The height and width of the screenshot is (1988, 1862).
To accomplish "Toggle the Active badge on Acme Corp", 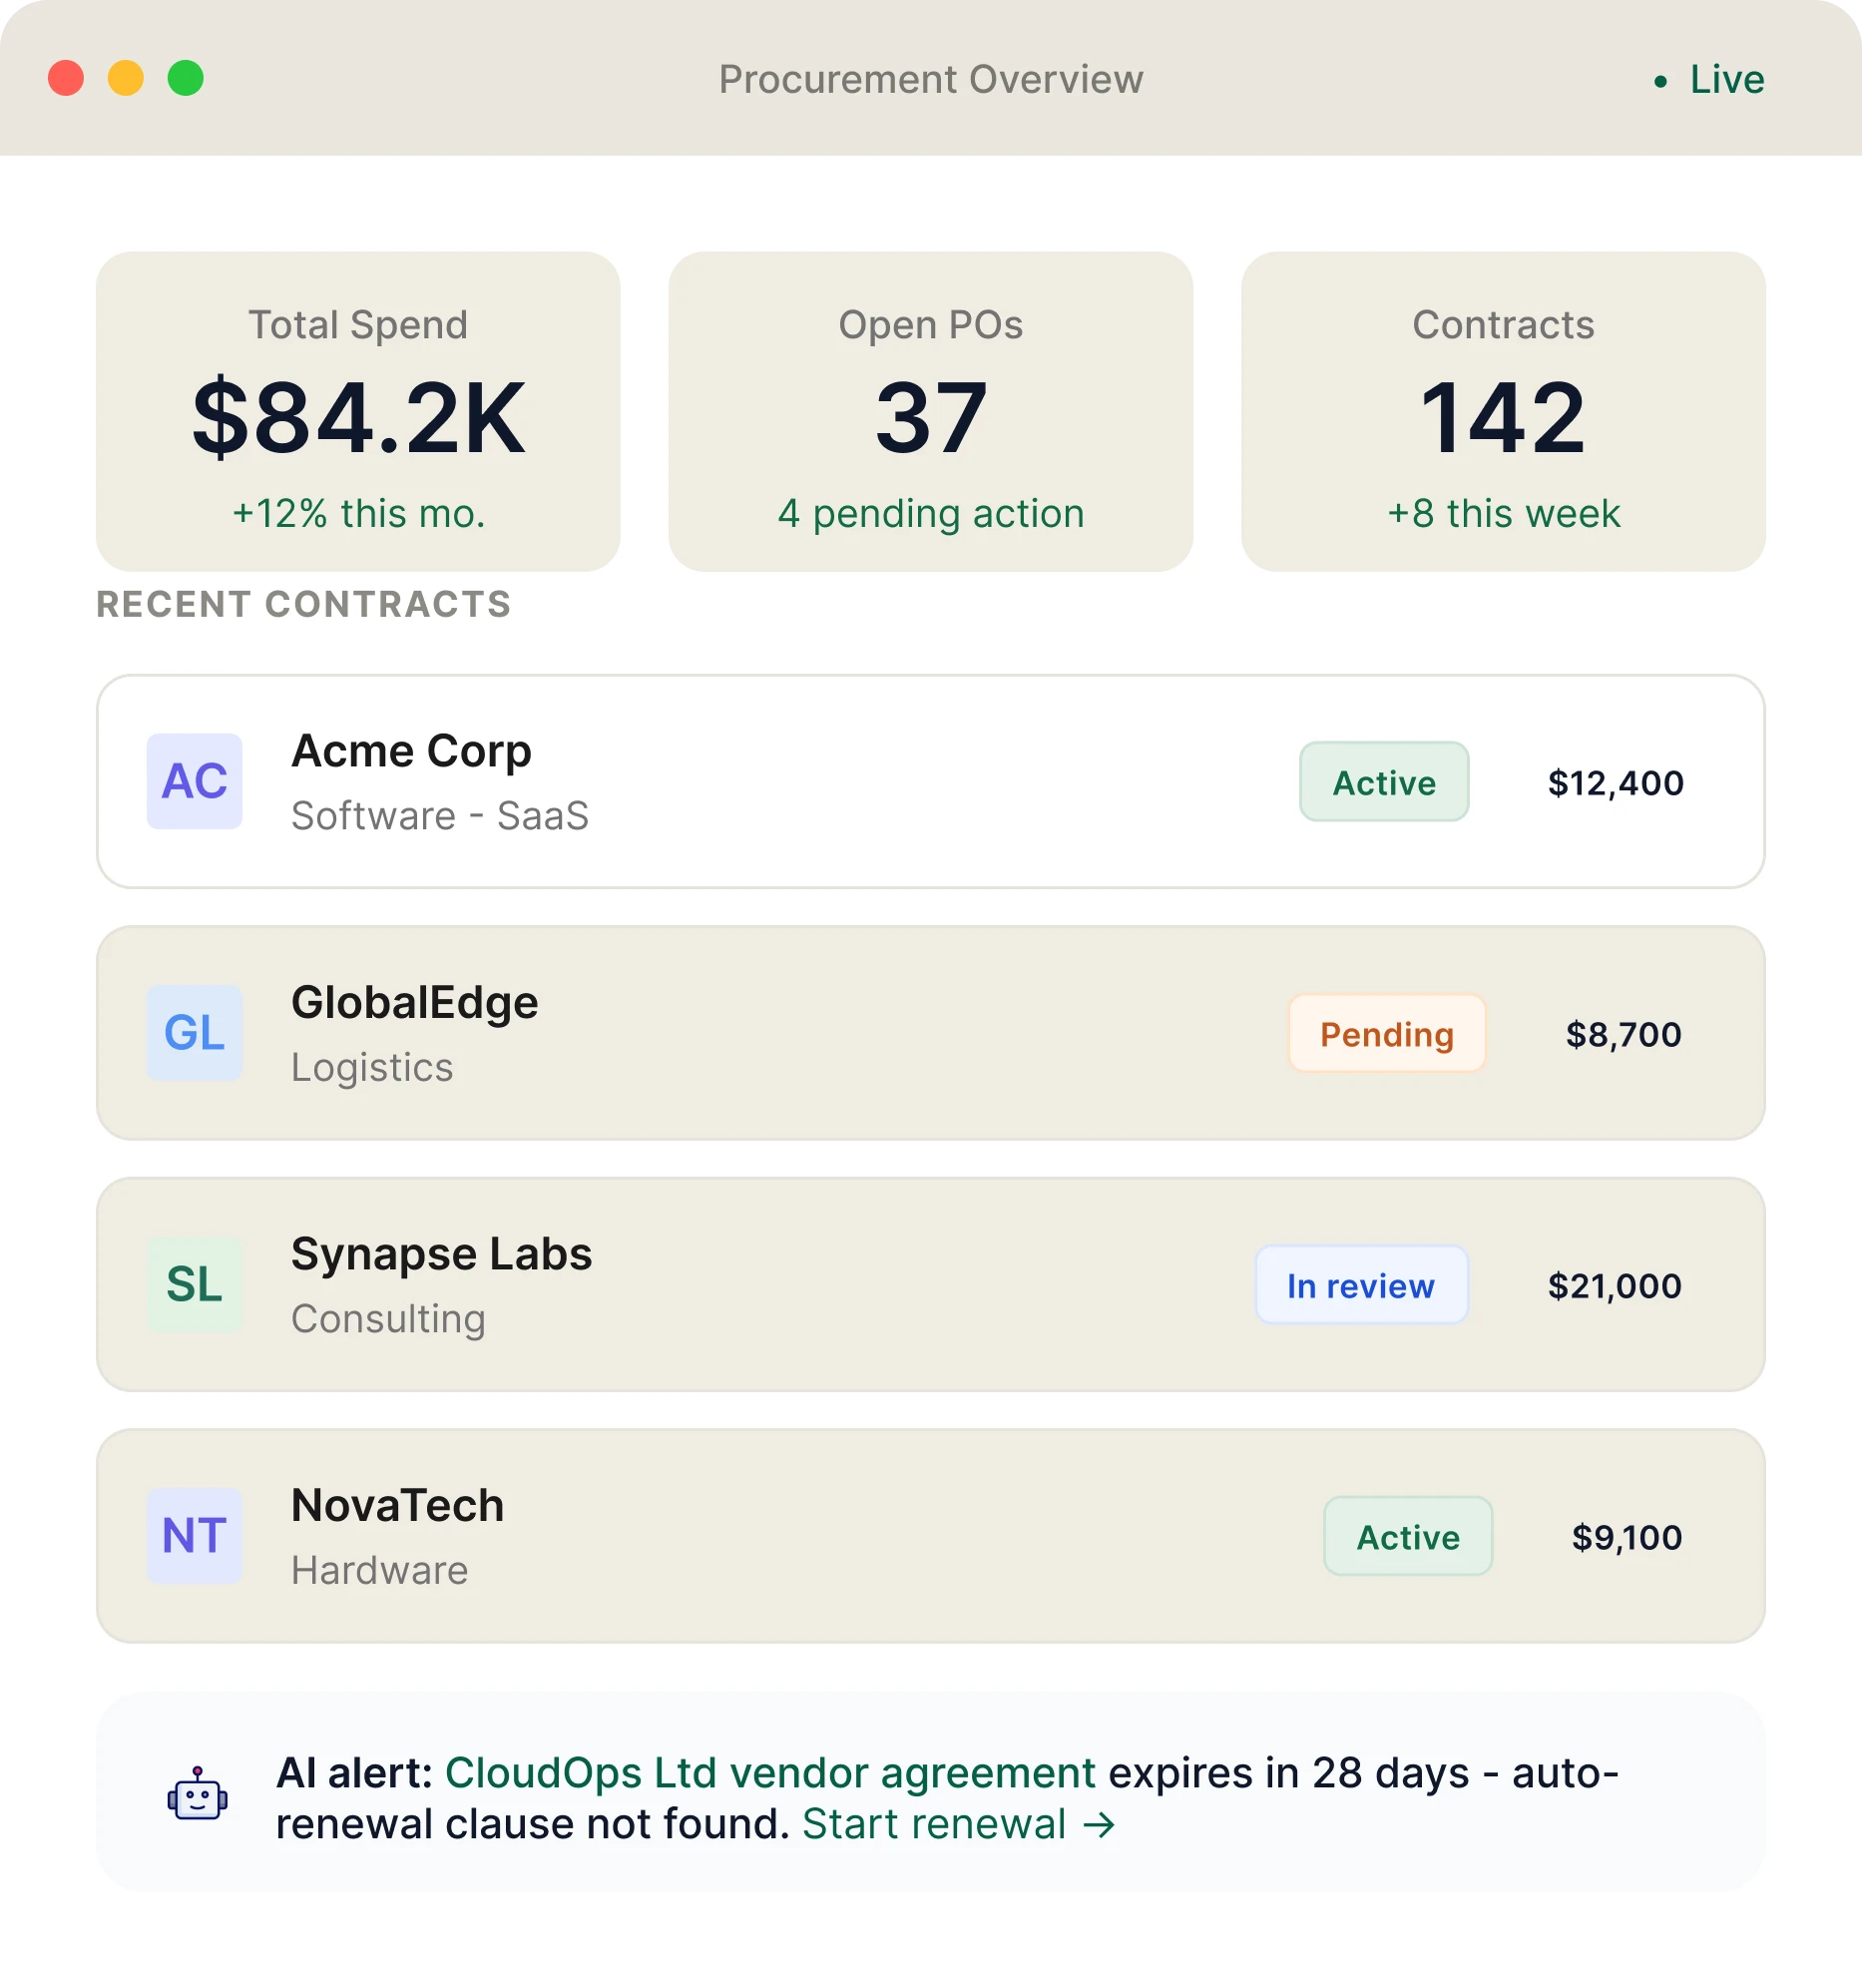I will 1384,782.
